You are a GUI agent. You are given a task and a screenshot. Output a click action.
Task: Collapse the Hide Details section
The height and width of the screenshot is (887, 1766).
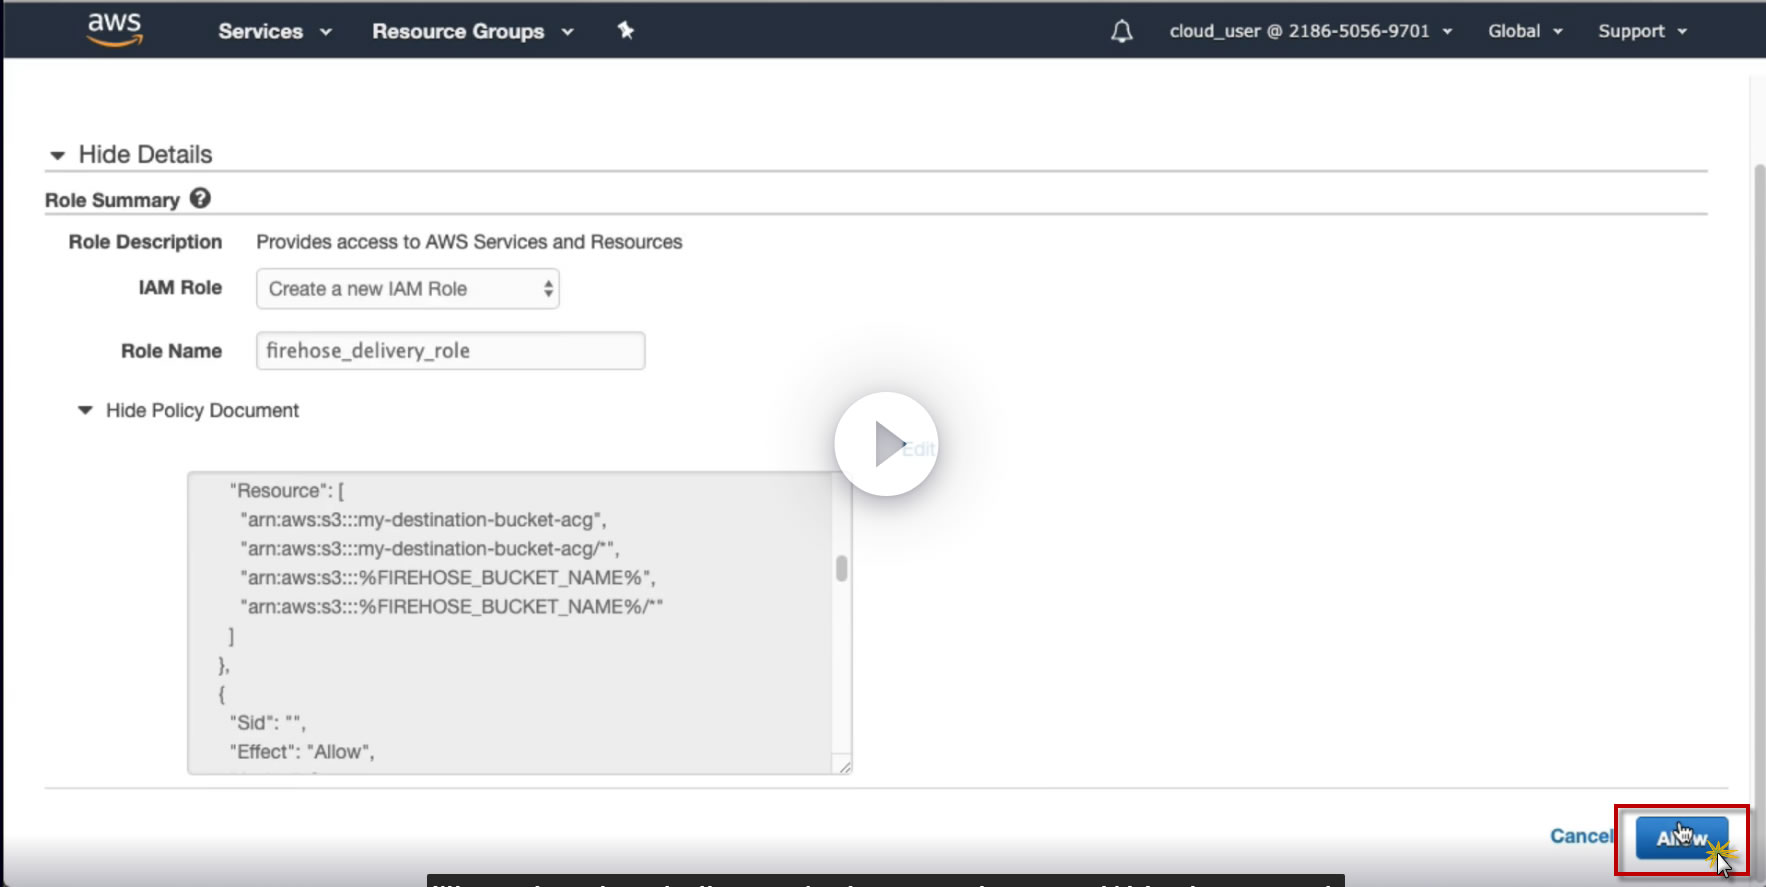point(131,155)
